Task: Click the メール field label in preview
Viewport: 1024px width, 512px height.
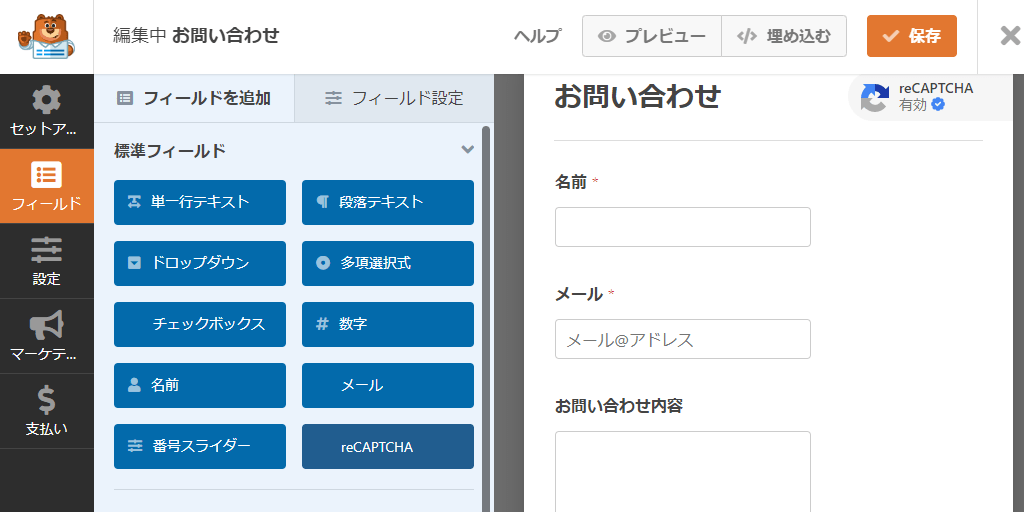Action: 579,295
